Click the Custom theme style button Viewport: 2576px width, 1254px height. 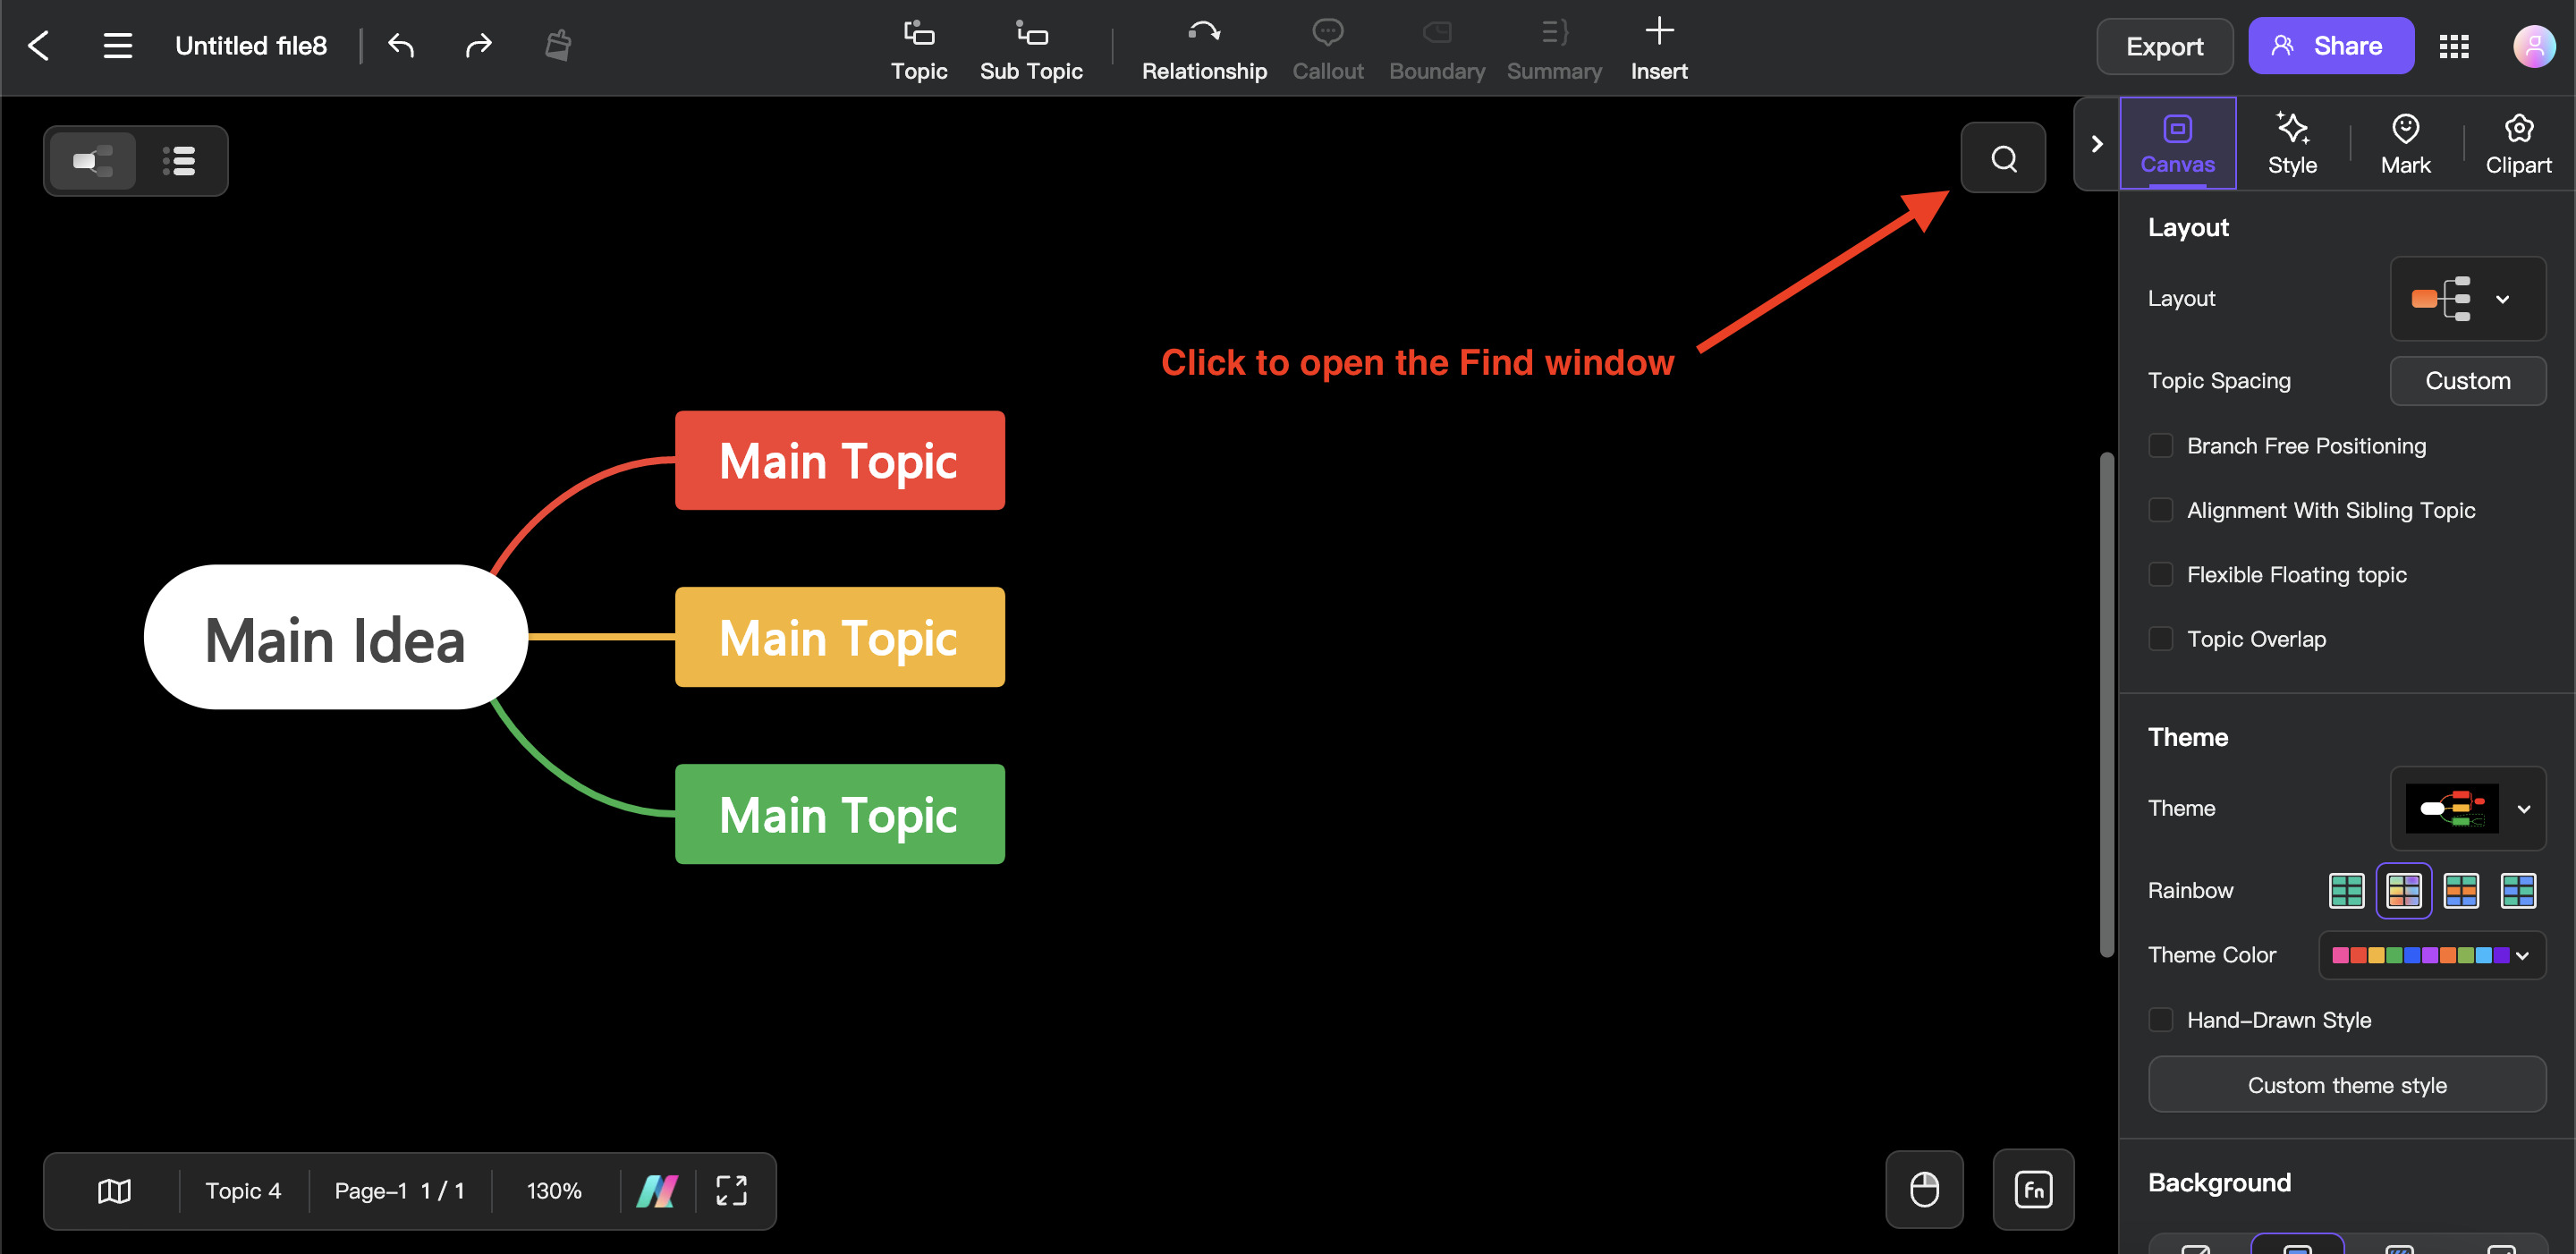point(2348,1085)
